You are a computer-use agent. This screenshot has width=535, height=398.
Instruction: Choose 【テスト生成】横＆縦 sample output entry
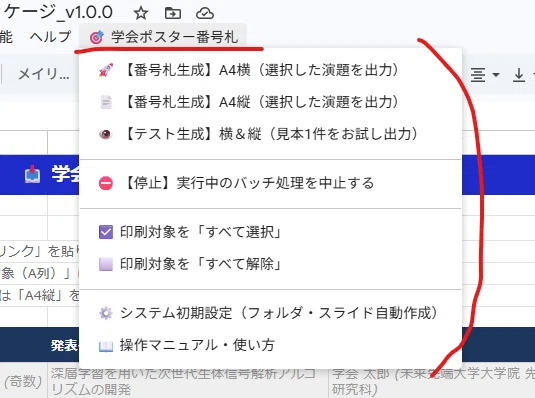pyautogui.click(x=270, y=134)
